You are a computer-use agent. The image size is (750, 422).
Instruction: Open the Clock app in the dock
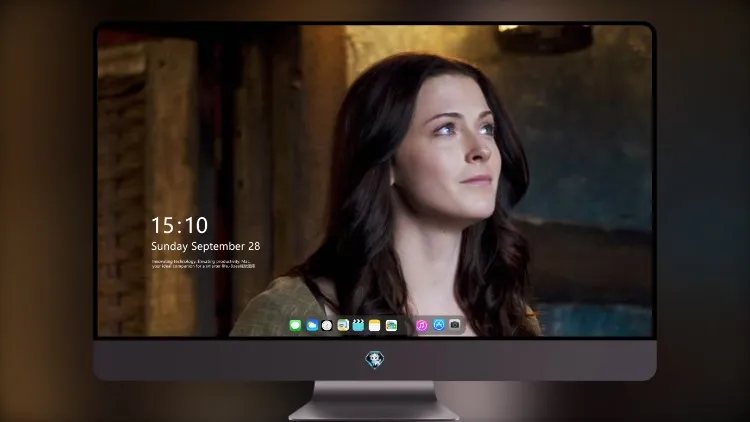coord(327,325)
